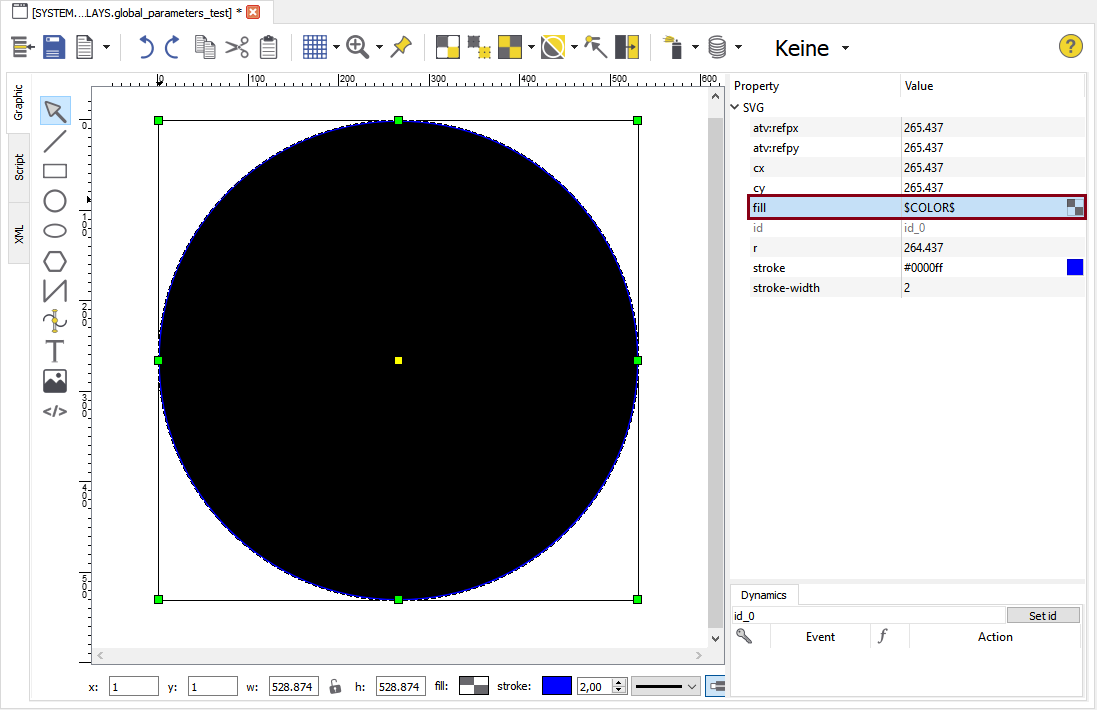Toggle the position lock icon near width field

click(x=335, y=686)
